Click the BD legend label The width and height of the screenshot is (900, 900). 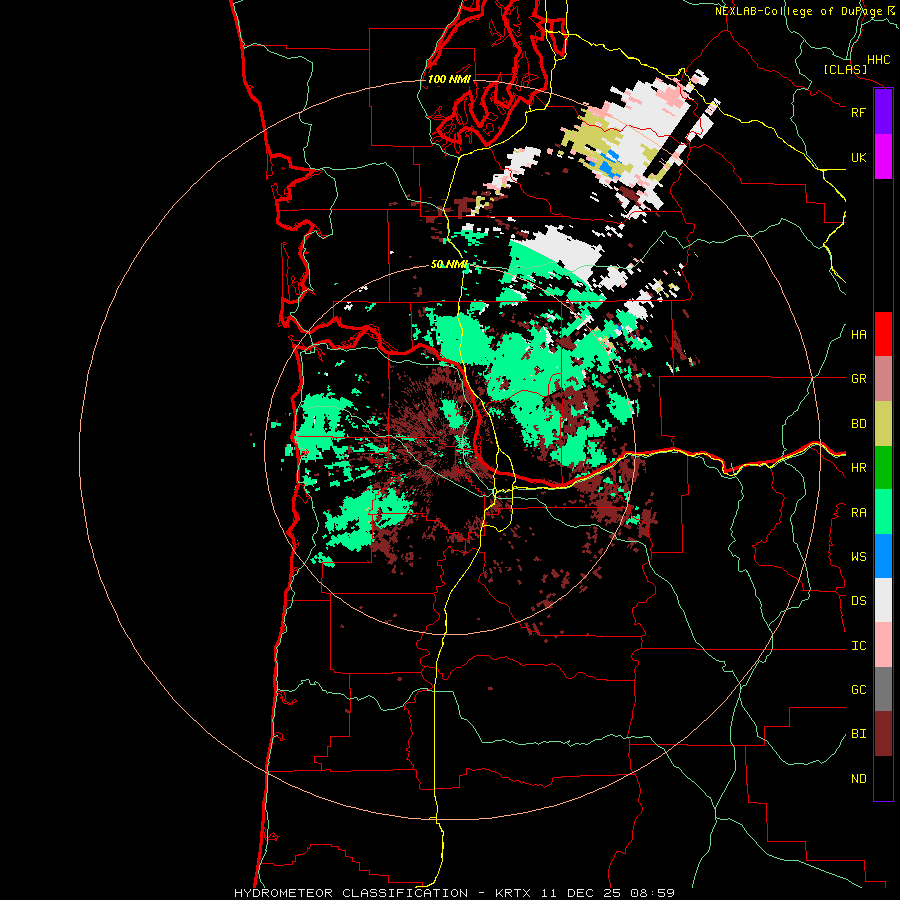tap(858, 424)
